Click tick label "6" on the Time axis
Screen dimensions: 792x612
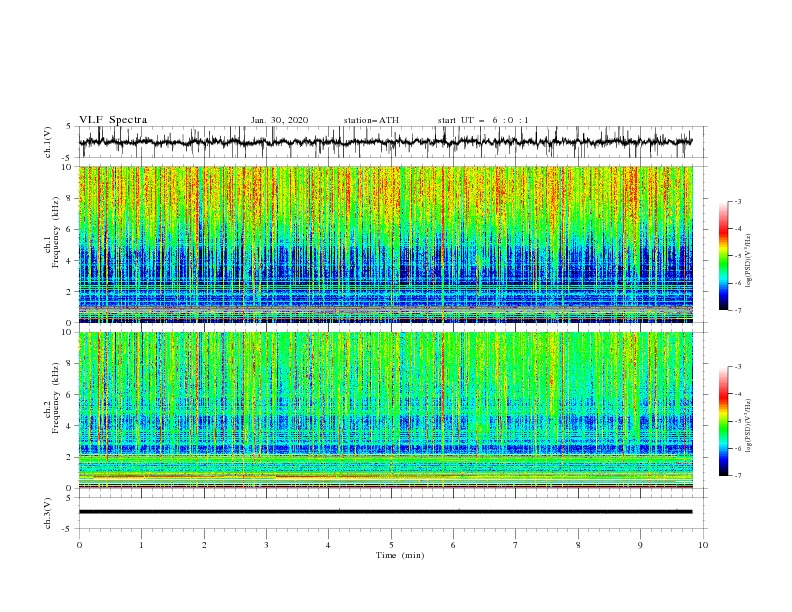454,545
